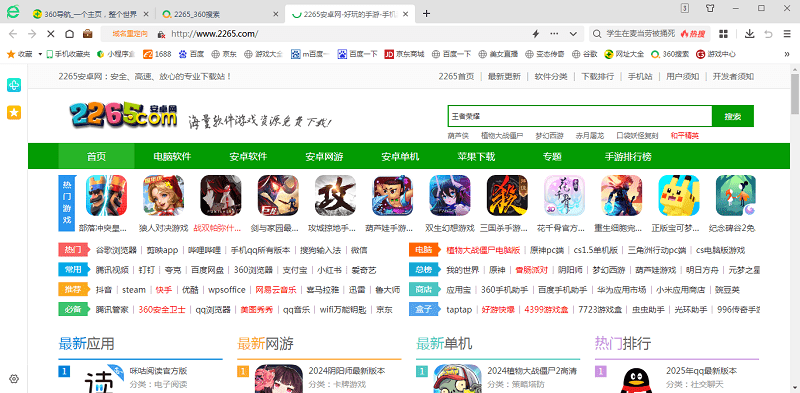Click the 和平精英 hot search link
Screen dimensions: 800x393
(685, 136)
